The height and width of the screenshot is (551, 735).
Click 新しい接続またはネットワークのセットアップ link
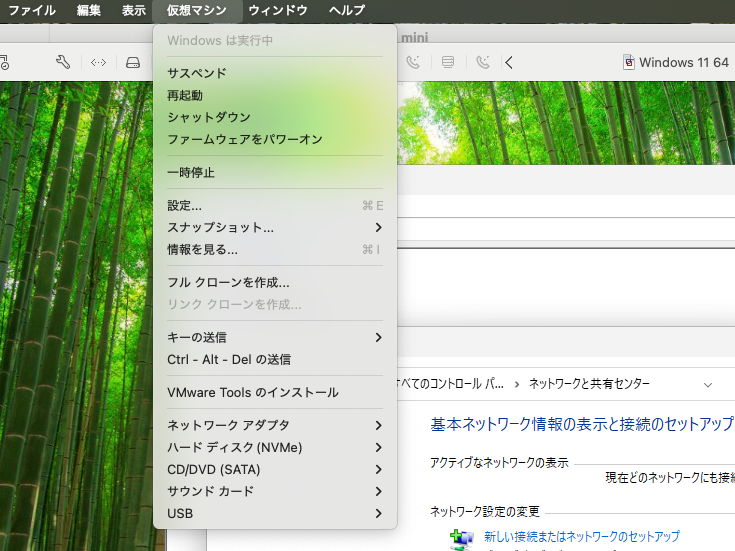(582, 536)
